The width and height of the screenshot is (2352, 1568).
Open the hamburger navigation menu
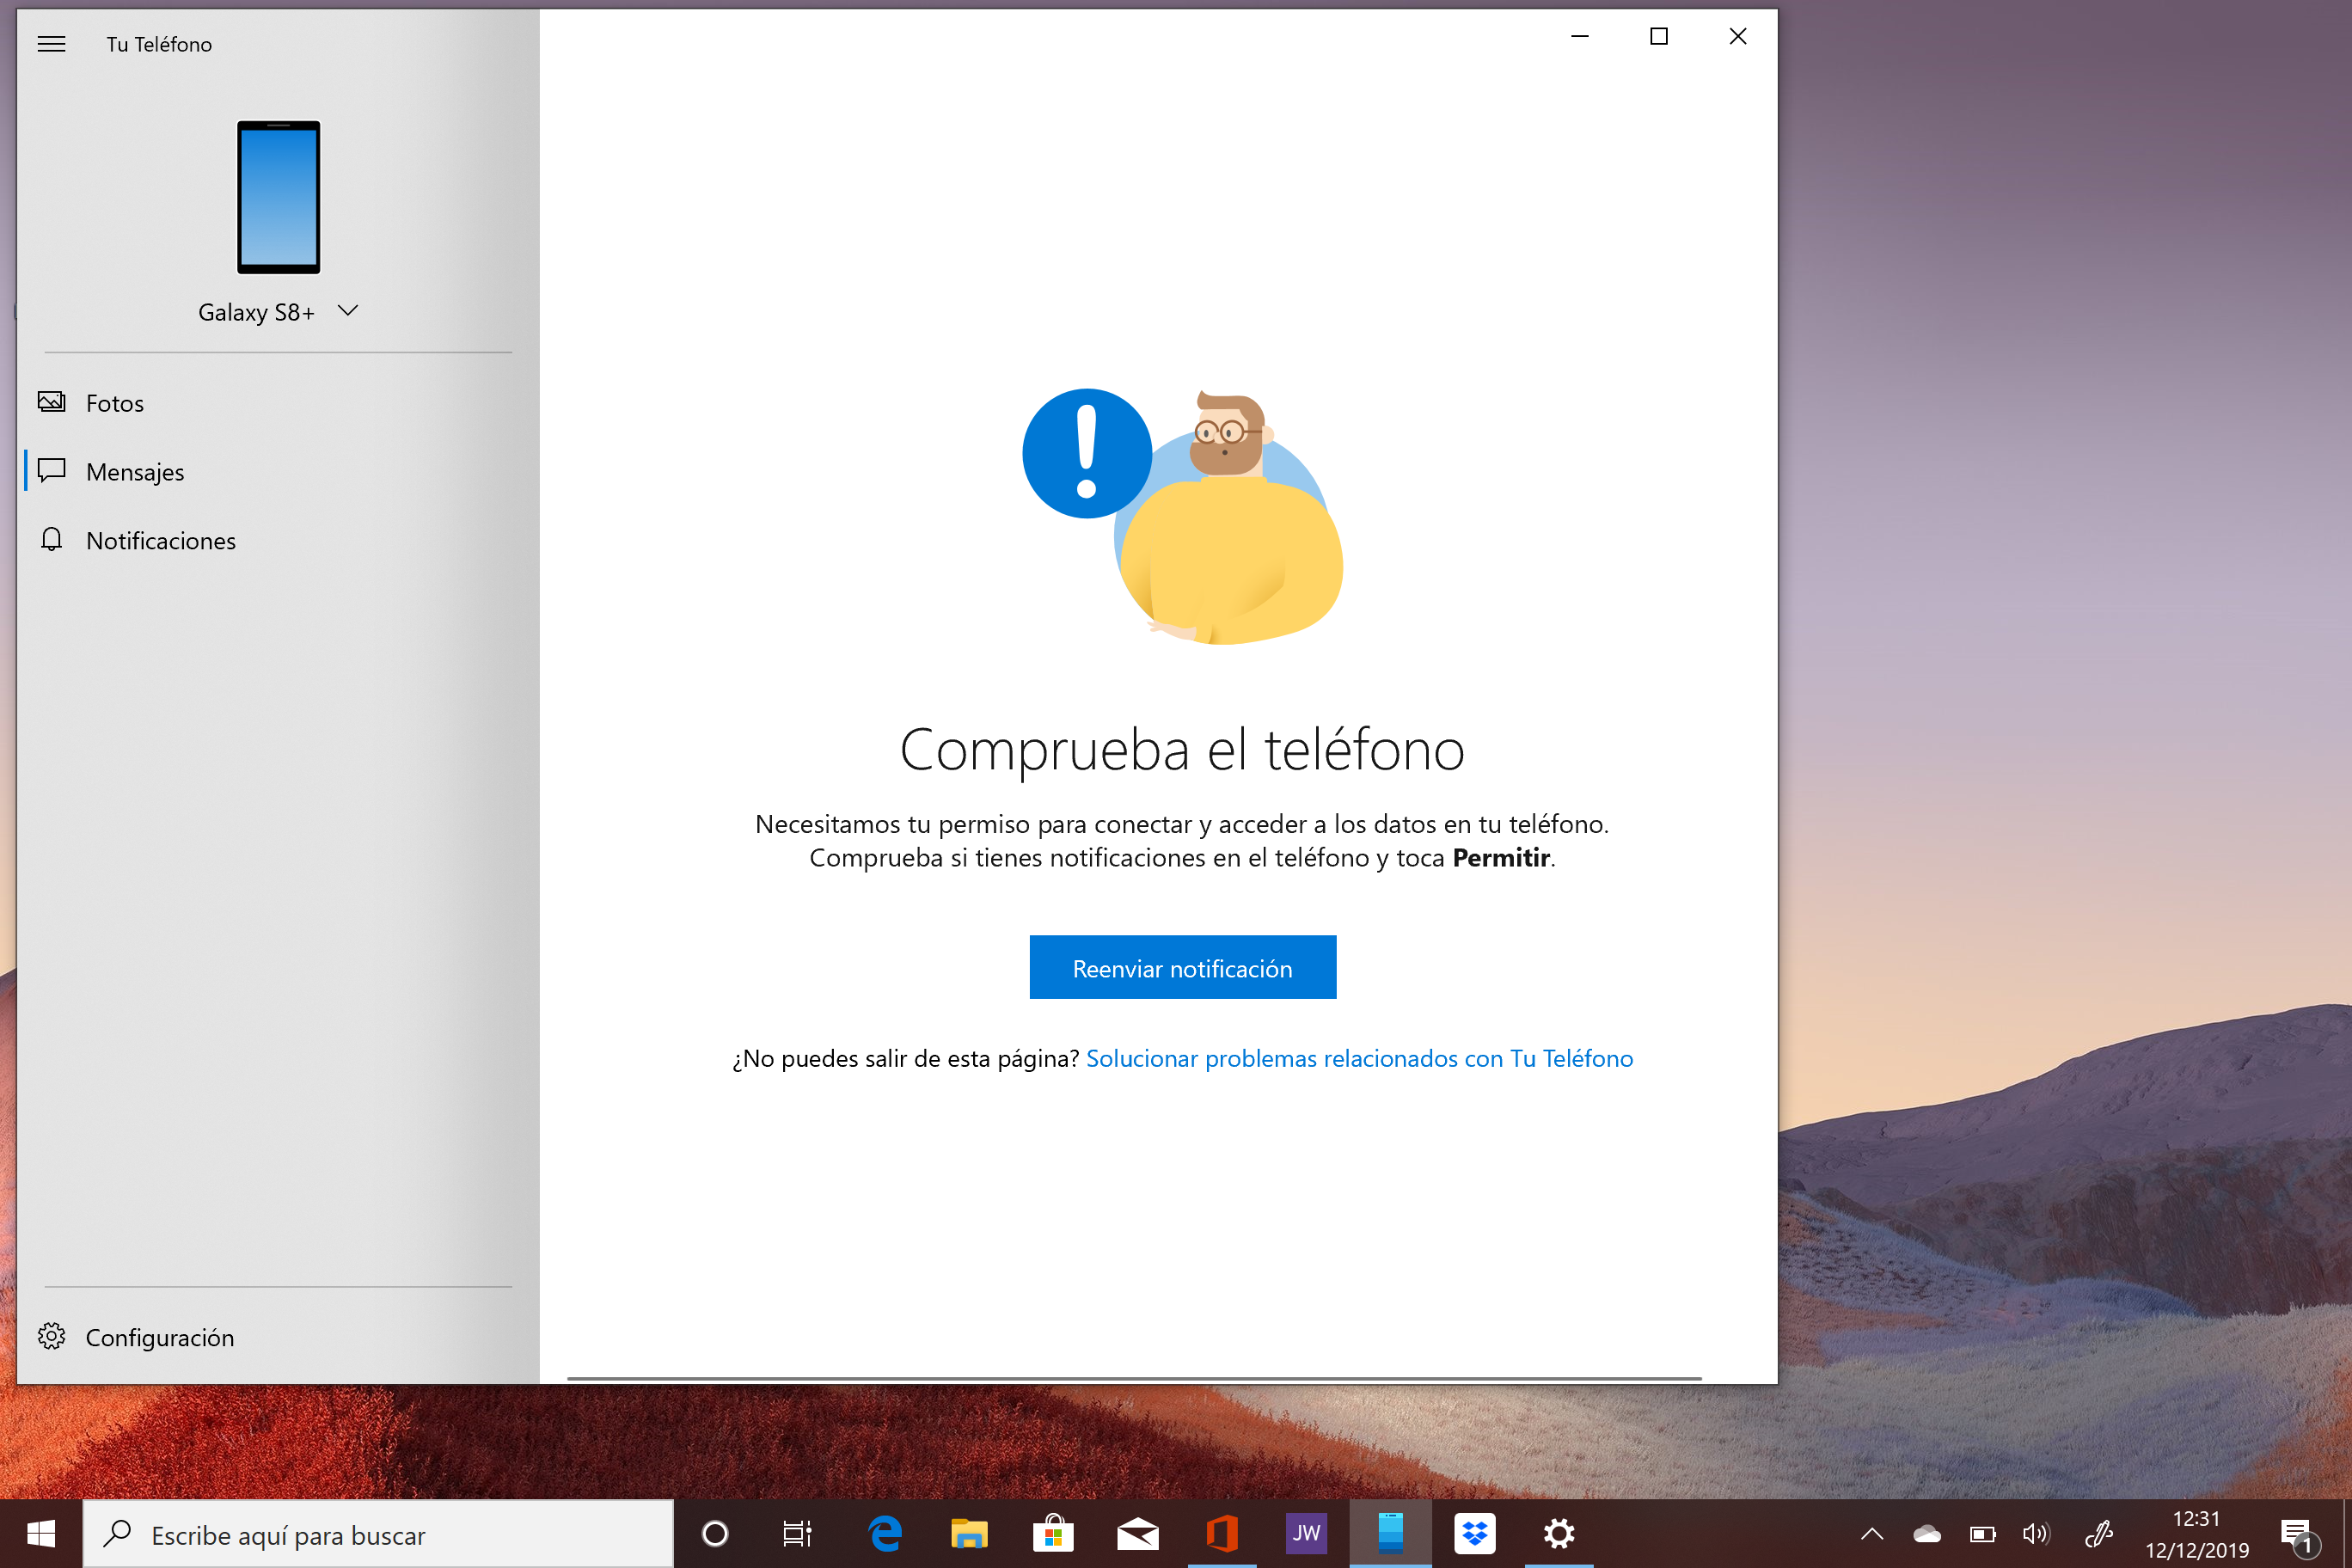tap(51, 44)
